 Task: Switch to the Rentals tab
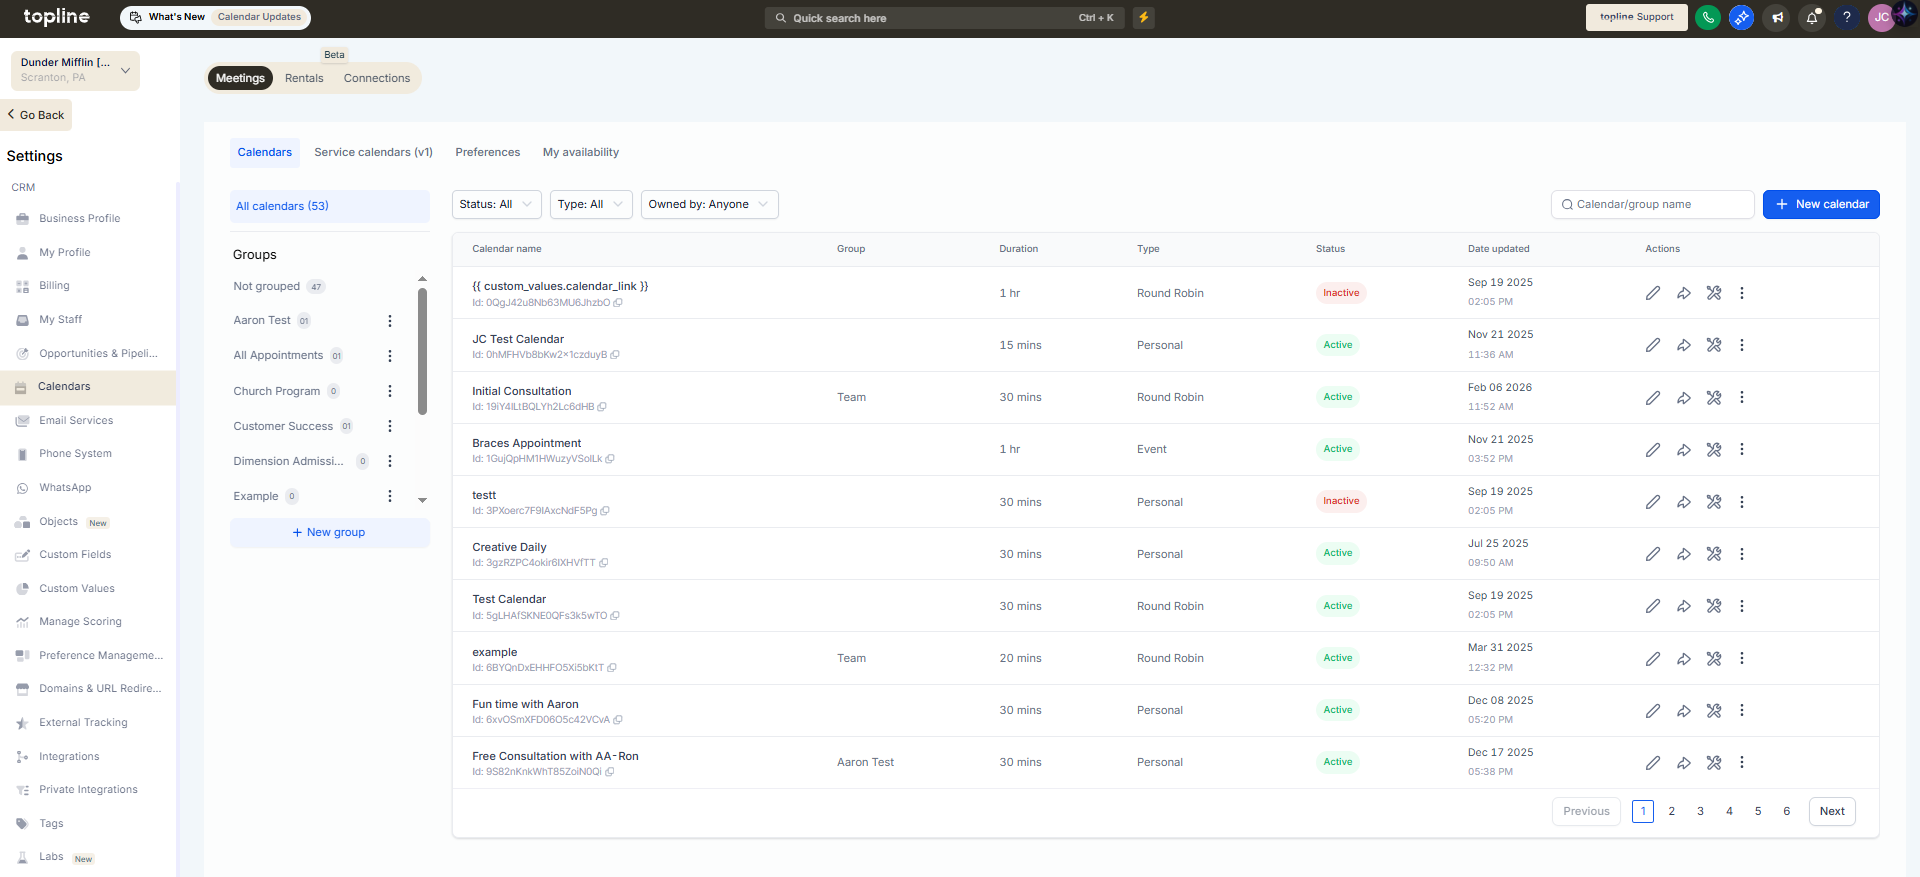(x=304, y=78)
